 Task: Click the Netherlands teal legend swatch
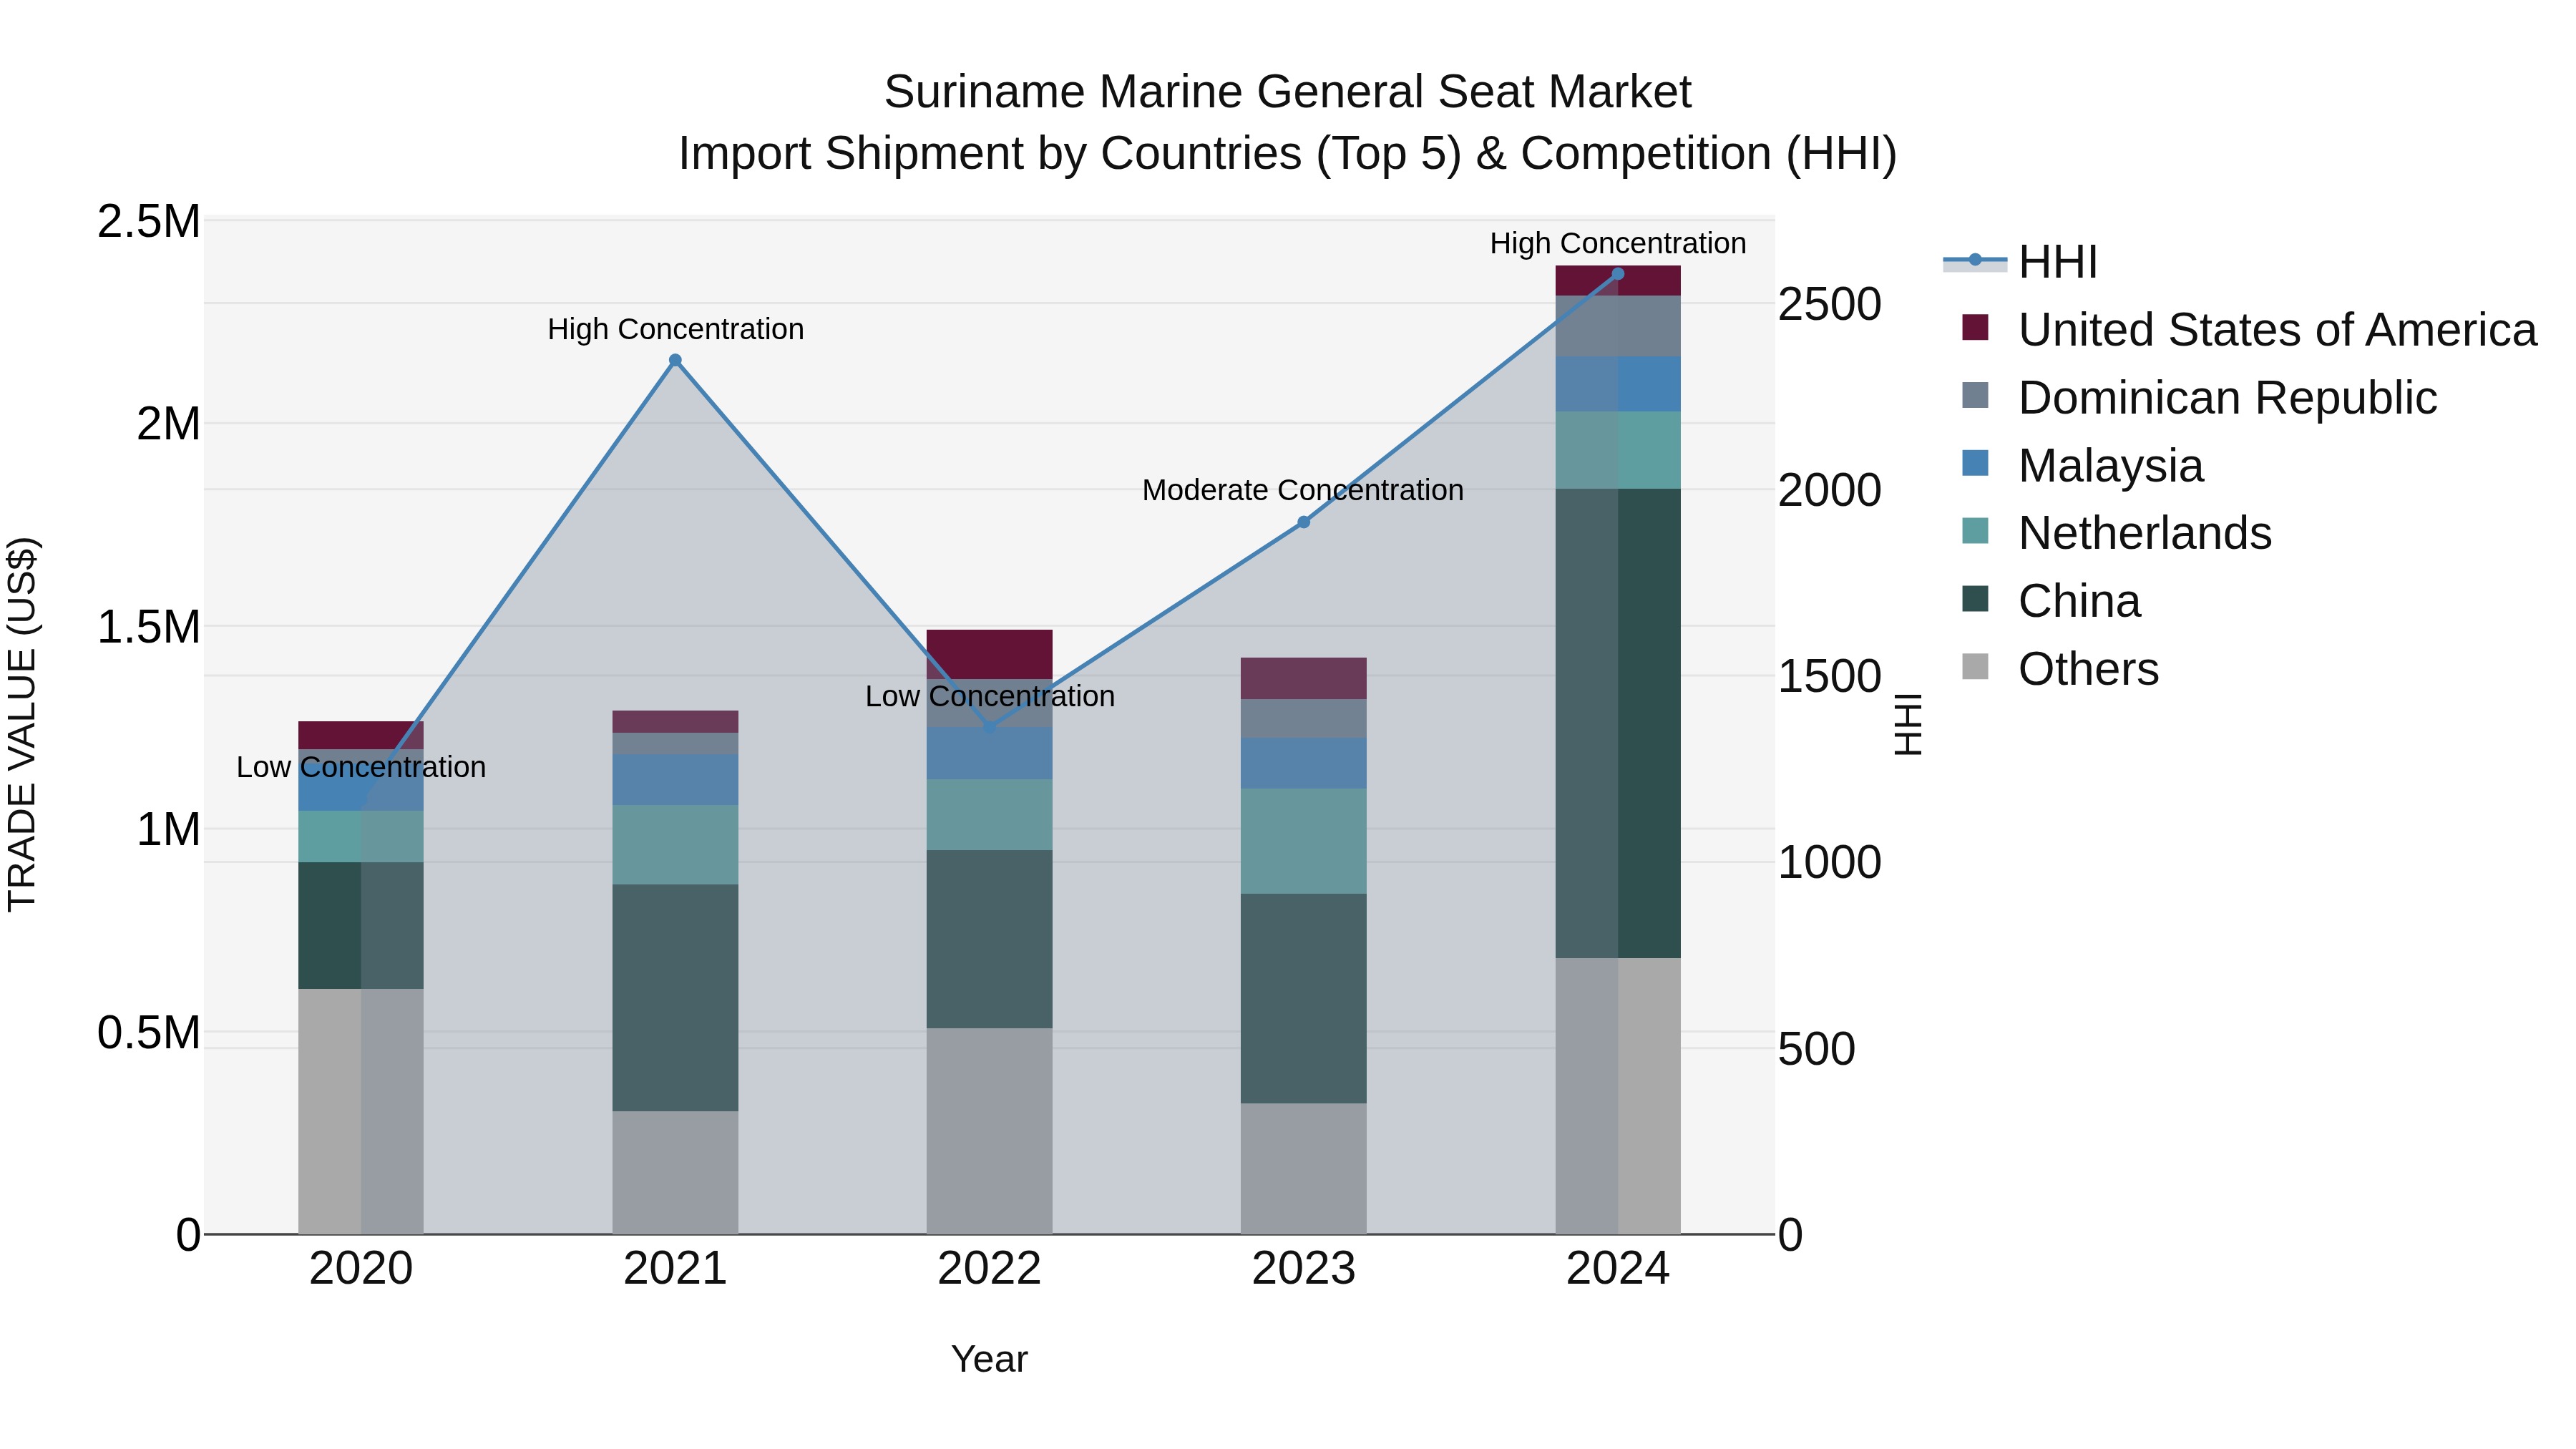click(1975, 531)
